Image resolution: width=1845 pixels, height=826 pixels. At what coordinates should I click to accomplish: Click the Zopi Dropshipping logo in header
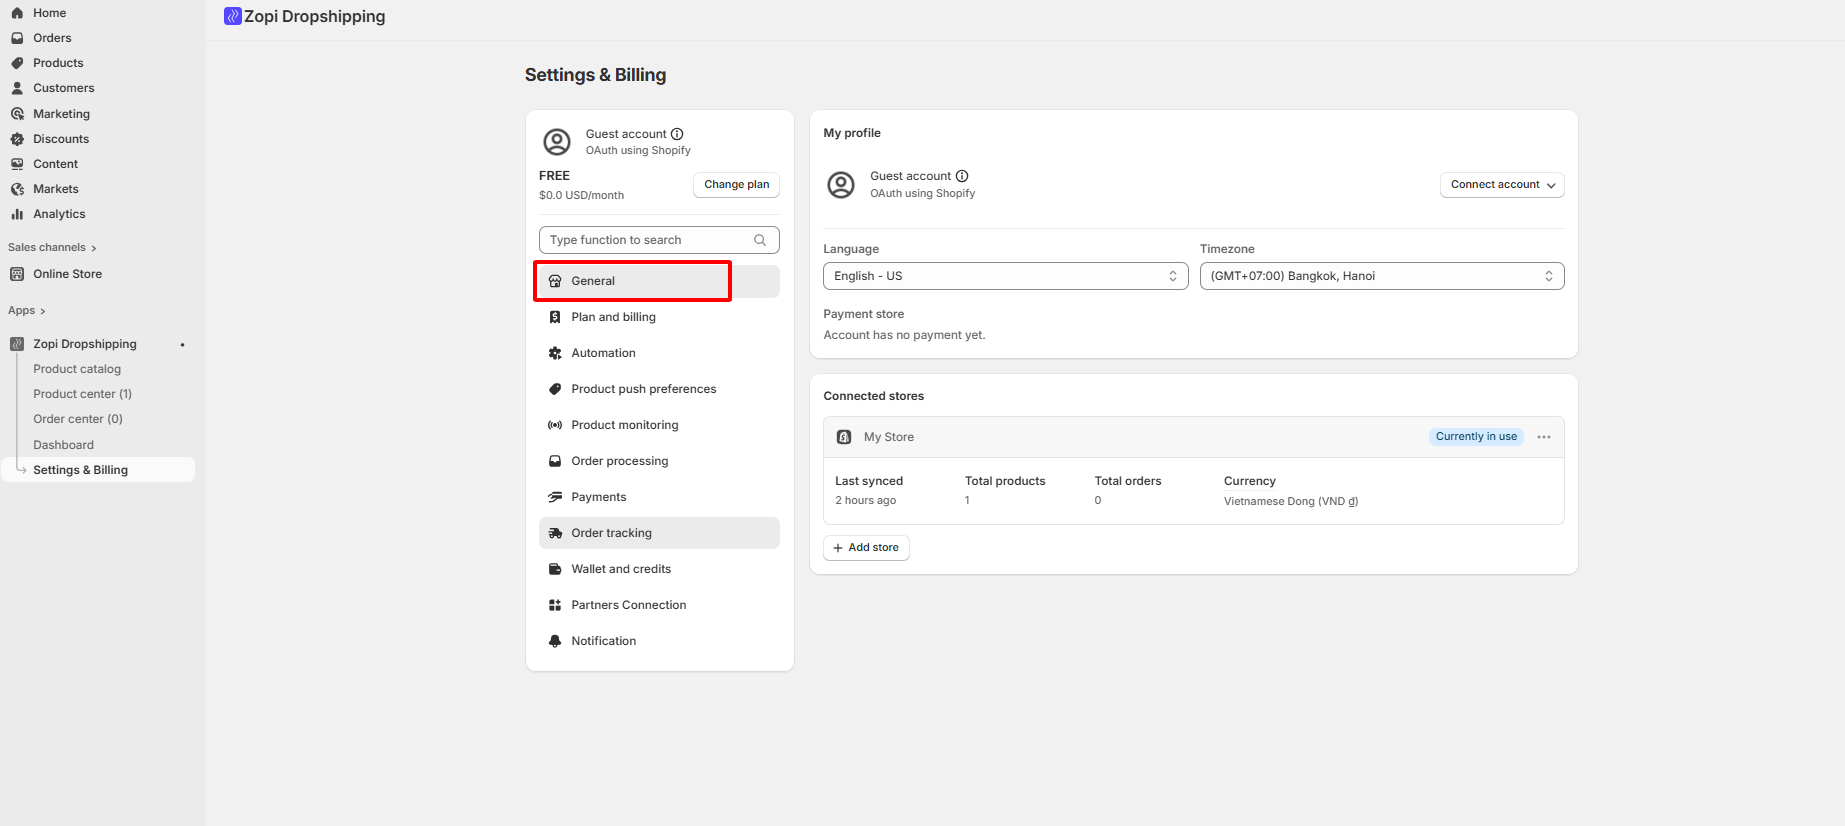233,16
